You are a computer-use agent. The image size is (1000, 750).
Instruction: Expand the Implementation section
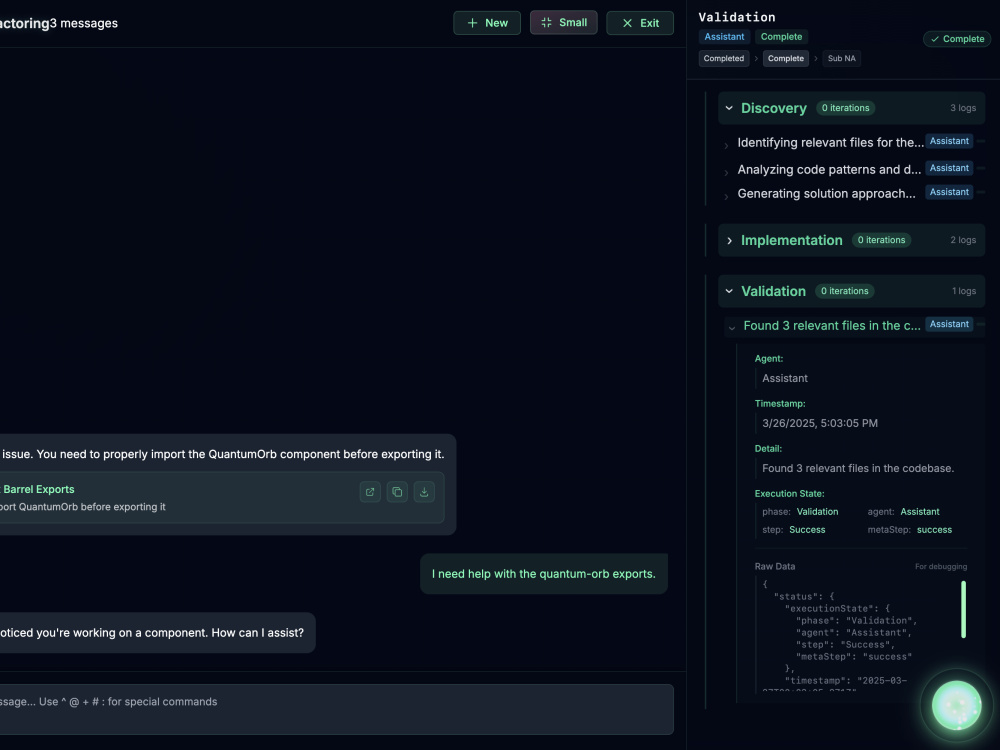pos(729,240)
